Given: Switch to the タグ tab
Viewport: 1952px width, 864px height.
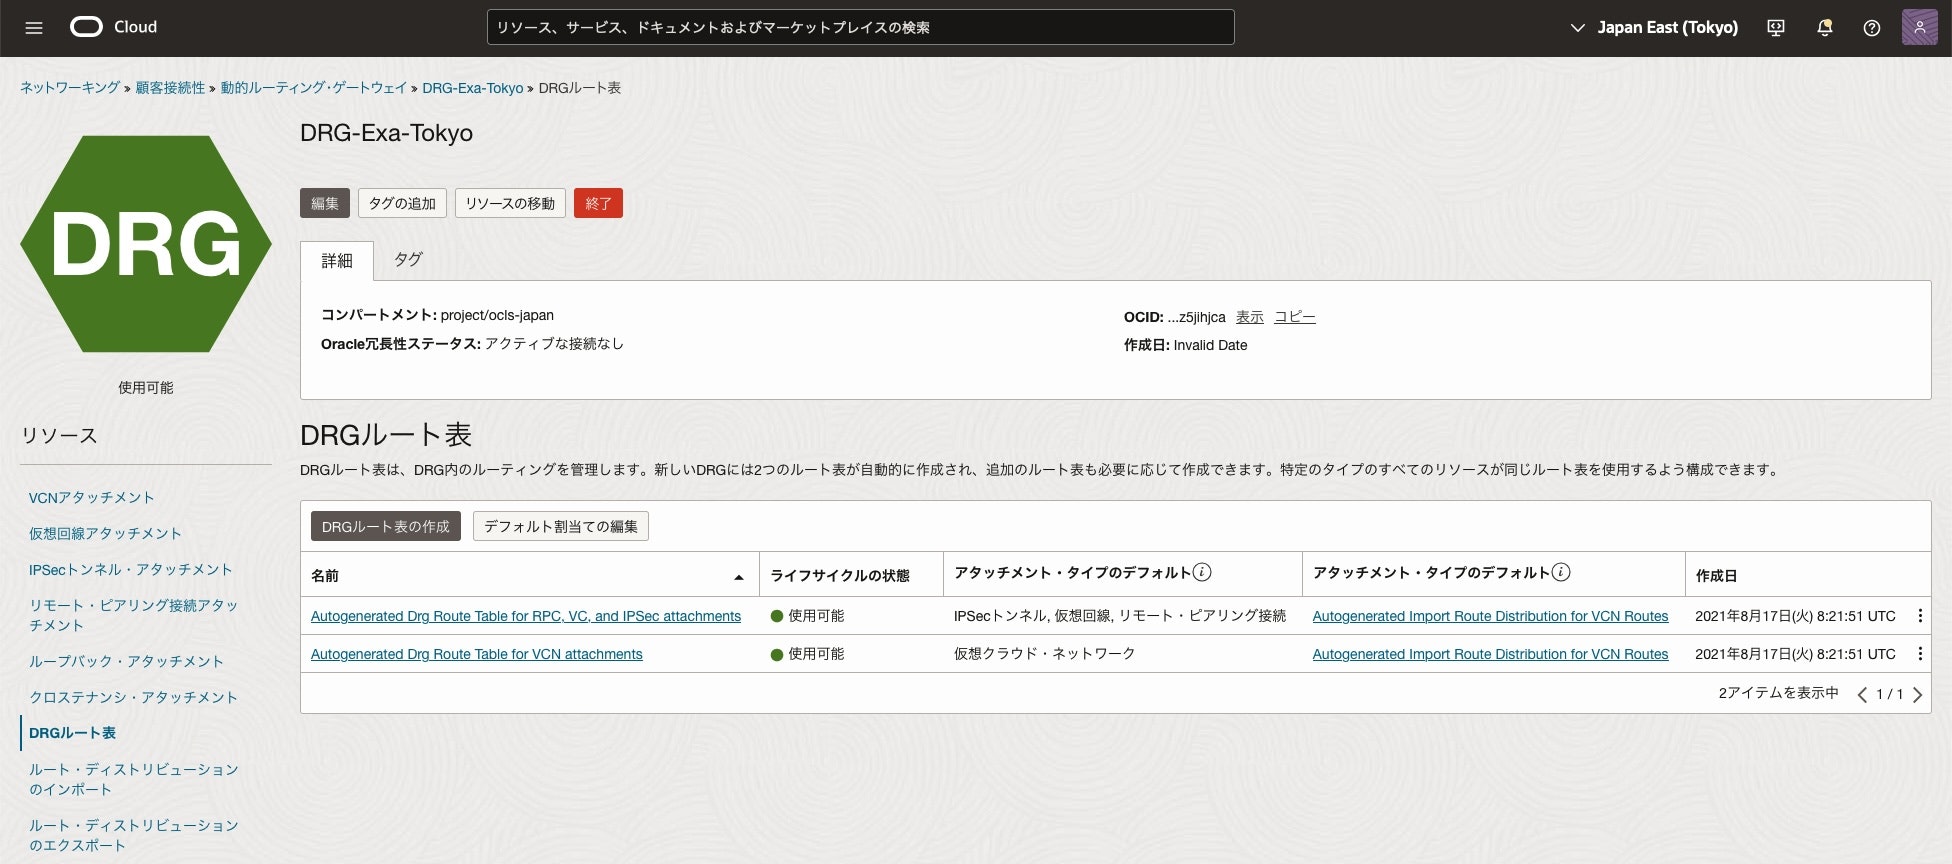Looking at the screenshot, I should click(x=408, y=260).
